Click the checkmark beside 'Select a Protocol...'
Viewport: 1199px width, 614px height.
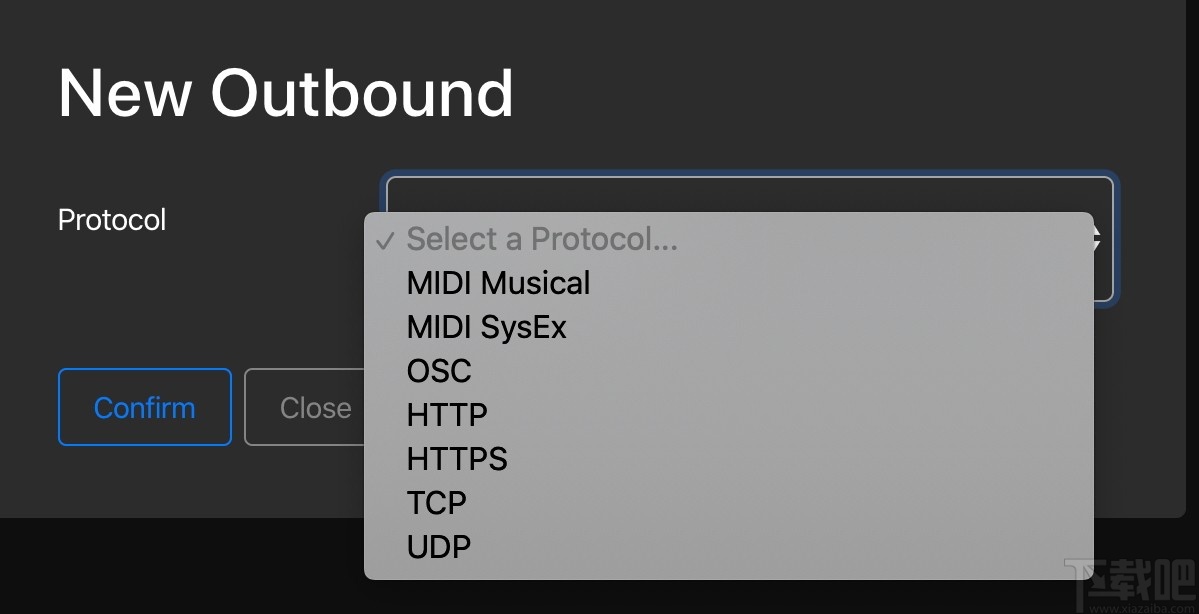coord(383,240)
